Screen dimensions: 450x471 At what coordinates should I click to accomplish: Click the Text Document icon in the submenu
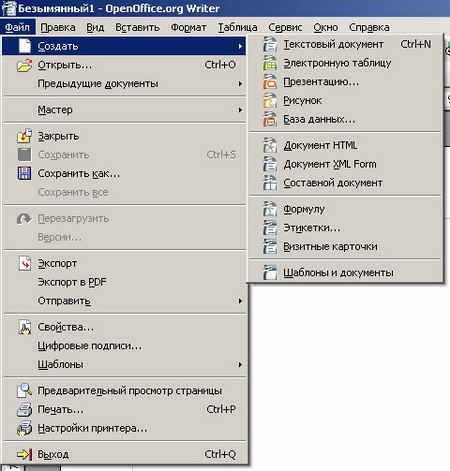pyautogui.click(x=270, y=44)
